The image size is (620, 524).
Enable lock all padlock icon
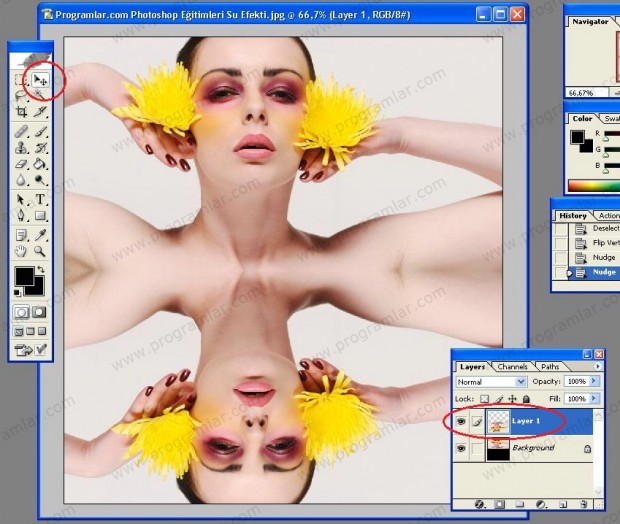pyautogui.click(x=526, y=399)
